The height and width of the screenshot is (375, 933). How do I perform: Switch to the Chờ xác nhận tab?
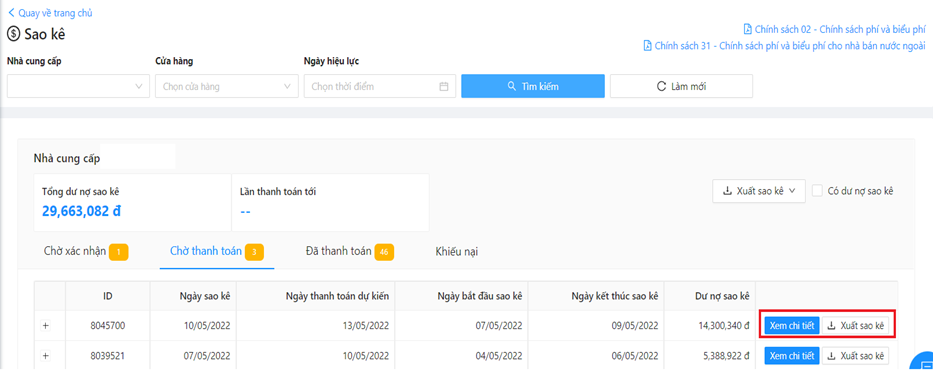(x=86, y=252)
